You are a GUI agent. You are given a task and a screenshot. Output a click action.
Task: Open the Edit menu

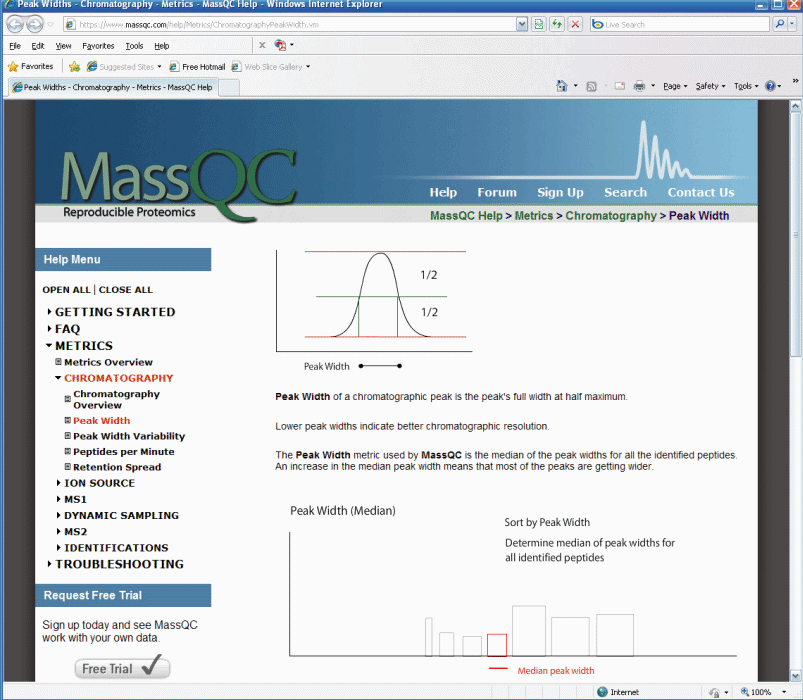click(38, 46)
